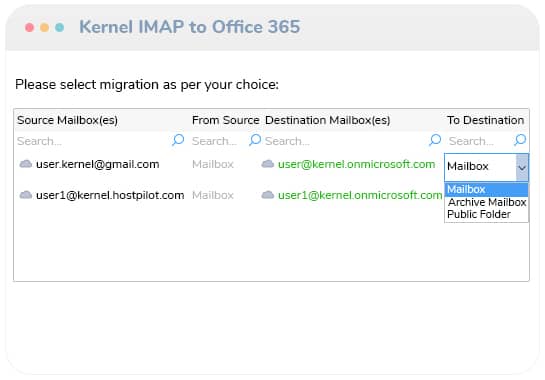Click cloud icon beside user1@kernel.onmicrosoft.com
545x380 pixels.
268,195
